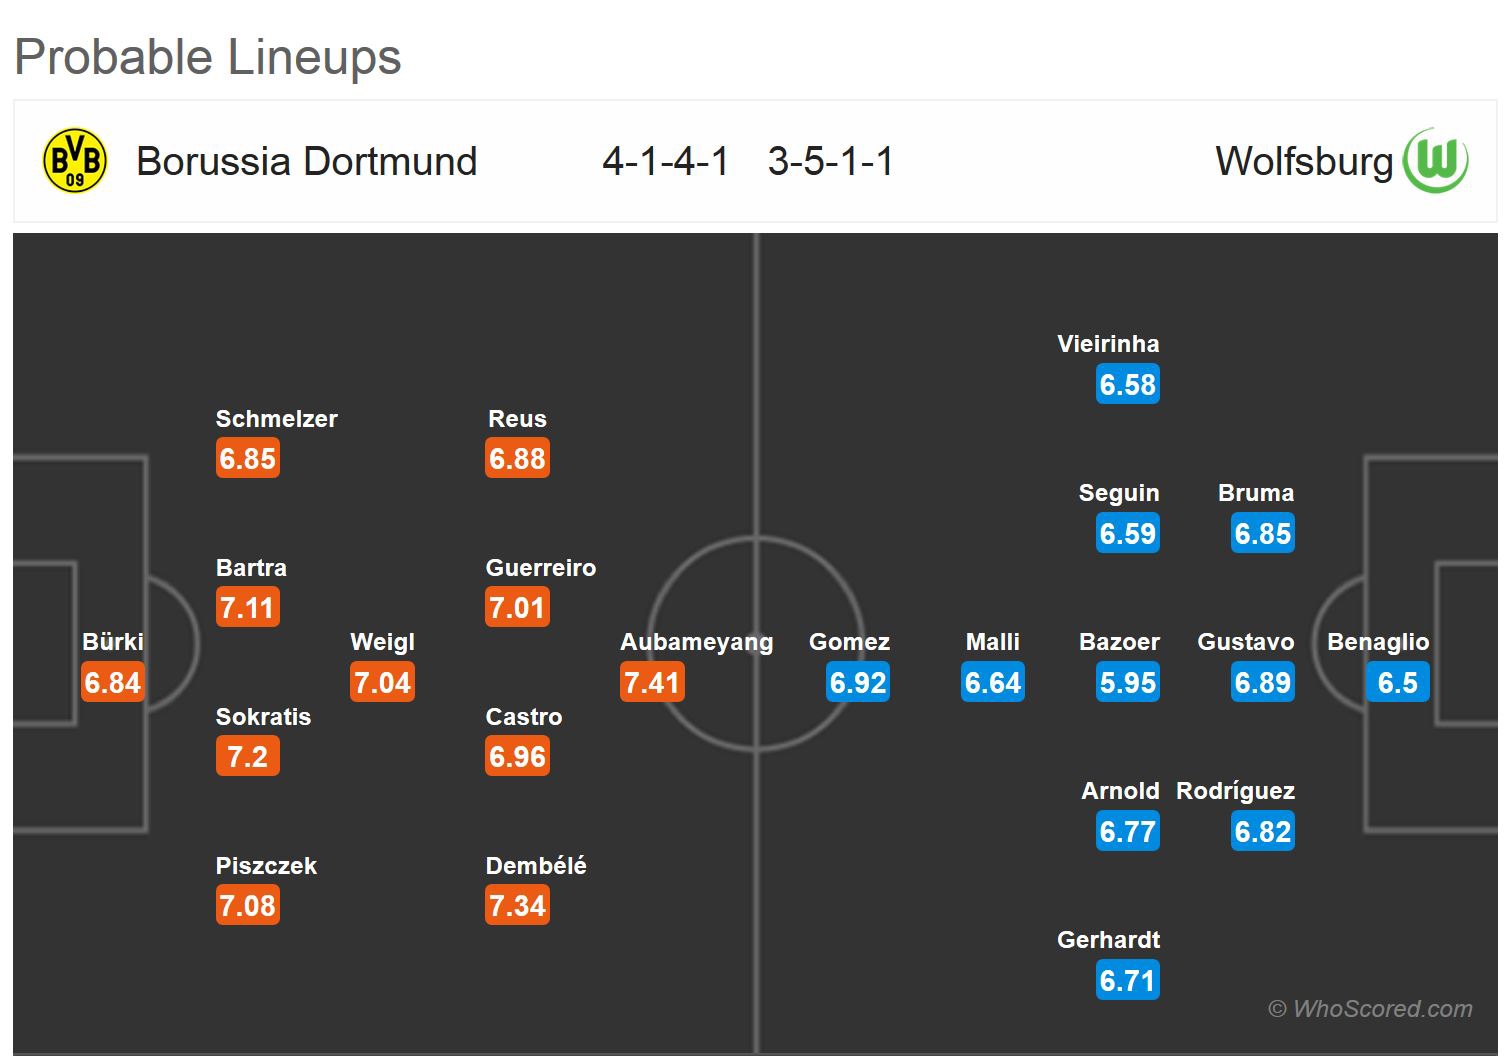
Task: Click the Borussia Dortmund club crest
Action: pyautogui.click(x=74, y=160)
